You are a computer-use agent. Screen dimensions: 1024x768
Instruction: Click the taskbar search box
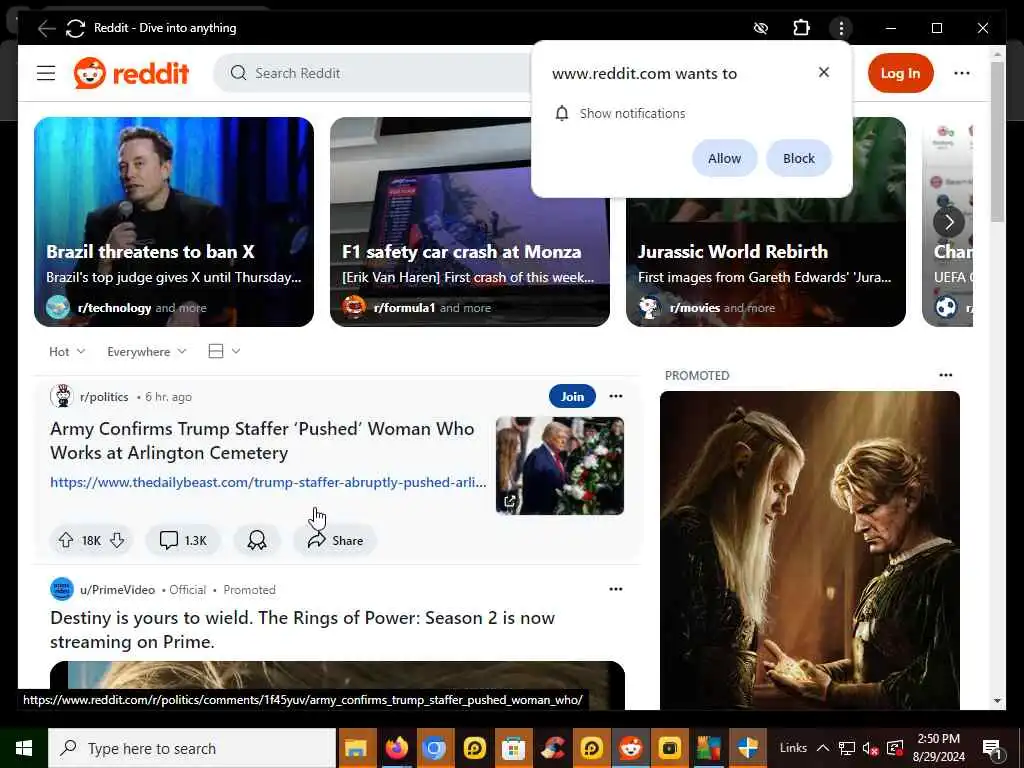coord(192,748)
